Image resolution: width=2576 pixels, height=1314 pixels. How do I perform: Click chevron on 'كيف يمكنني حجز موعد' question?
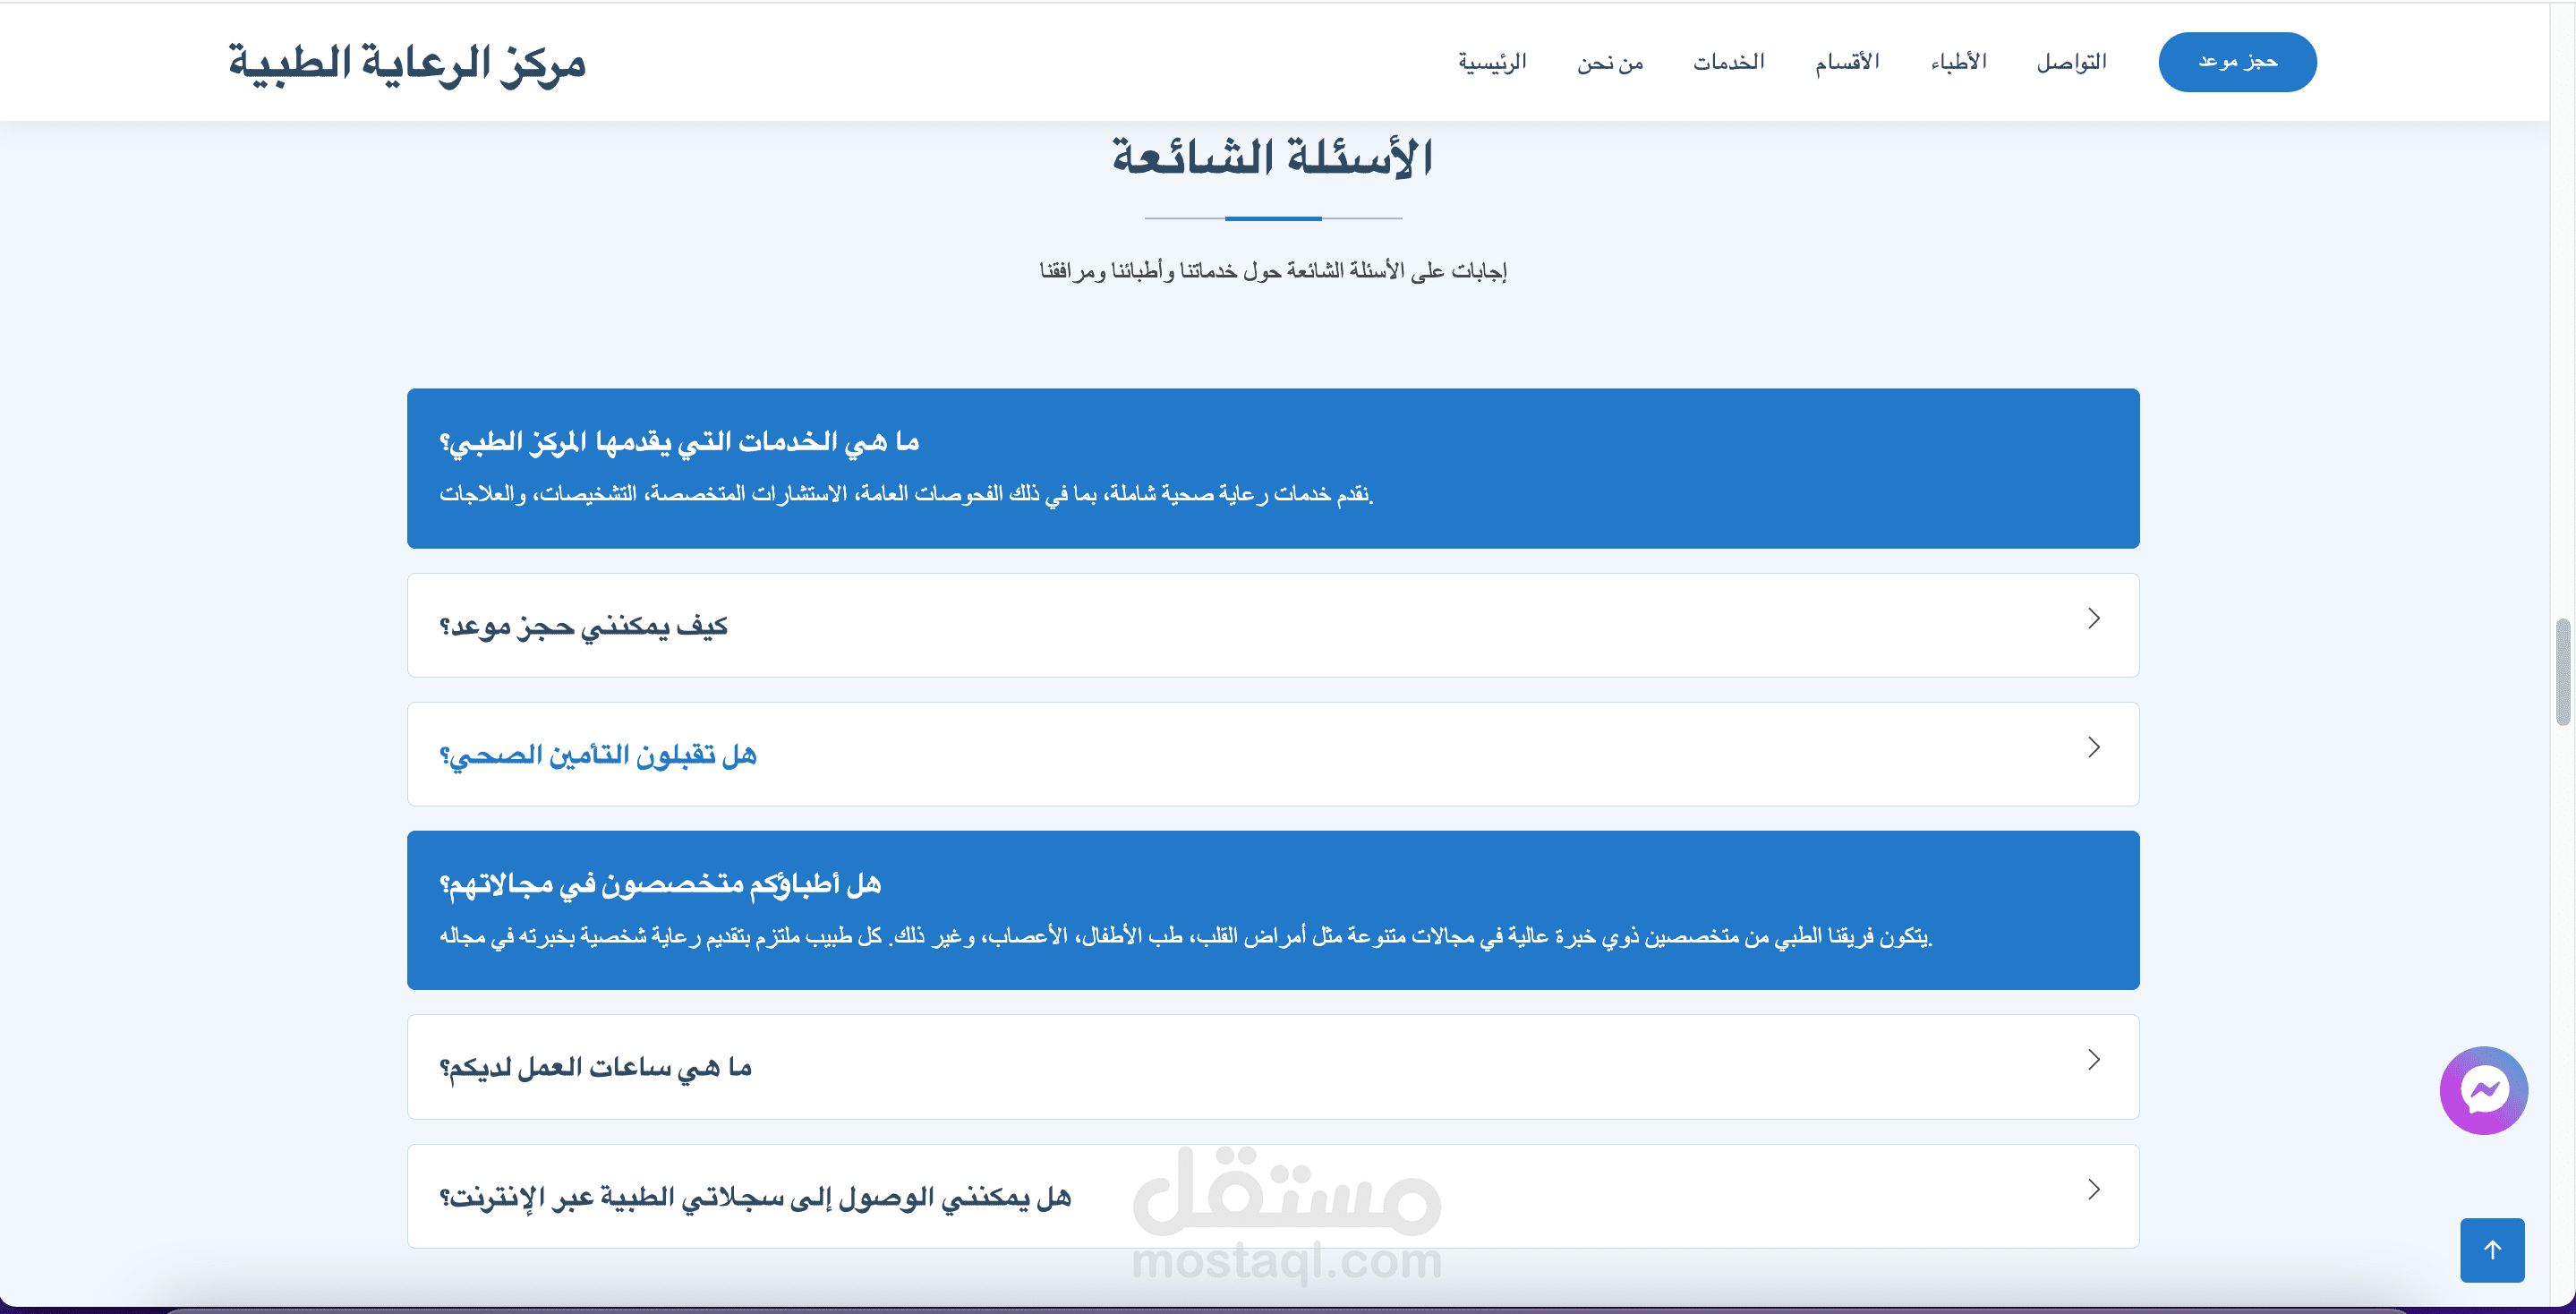[2093, 619]
